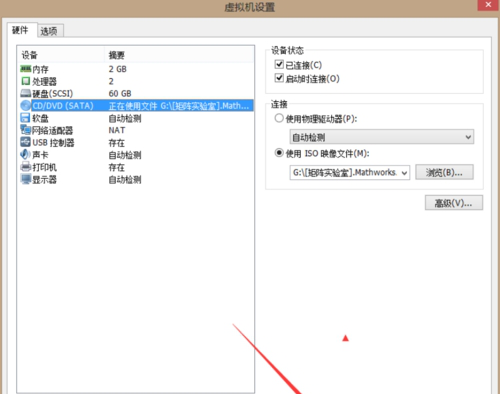Switch to the 硬件 hardware tab
The height and width of the screenshot is (409, 500).
tap(20, 30)
